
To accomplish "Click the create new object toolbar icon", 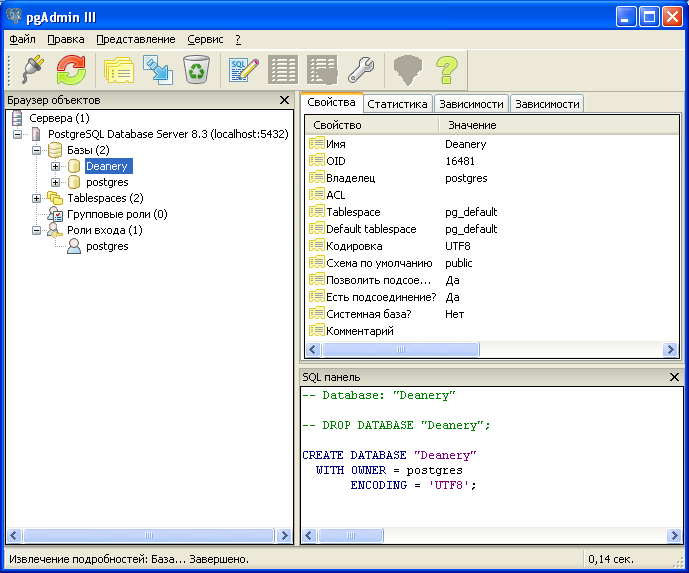I will pos(158,69).
